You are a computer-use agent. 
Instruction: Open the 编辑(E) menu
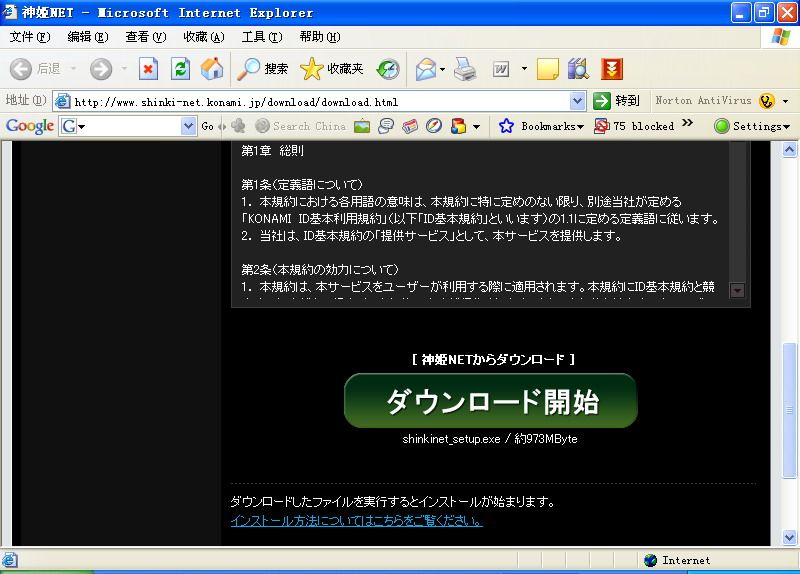tap(88, 37)
